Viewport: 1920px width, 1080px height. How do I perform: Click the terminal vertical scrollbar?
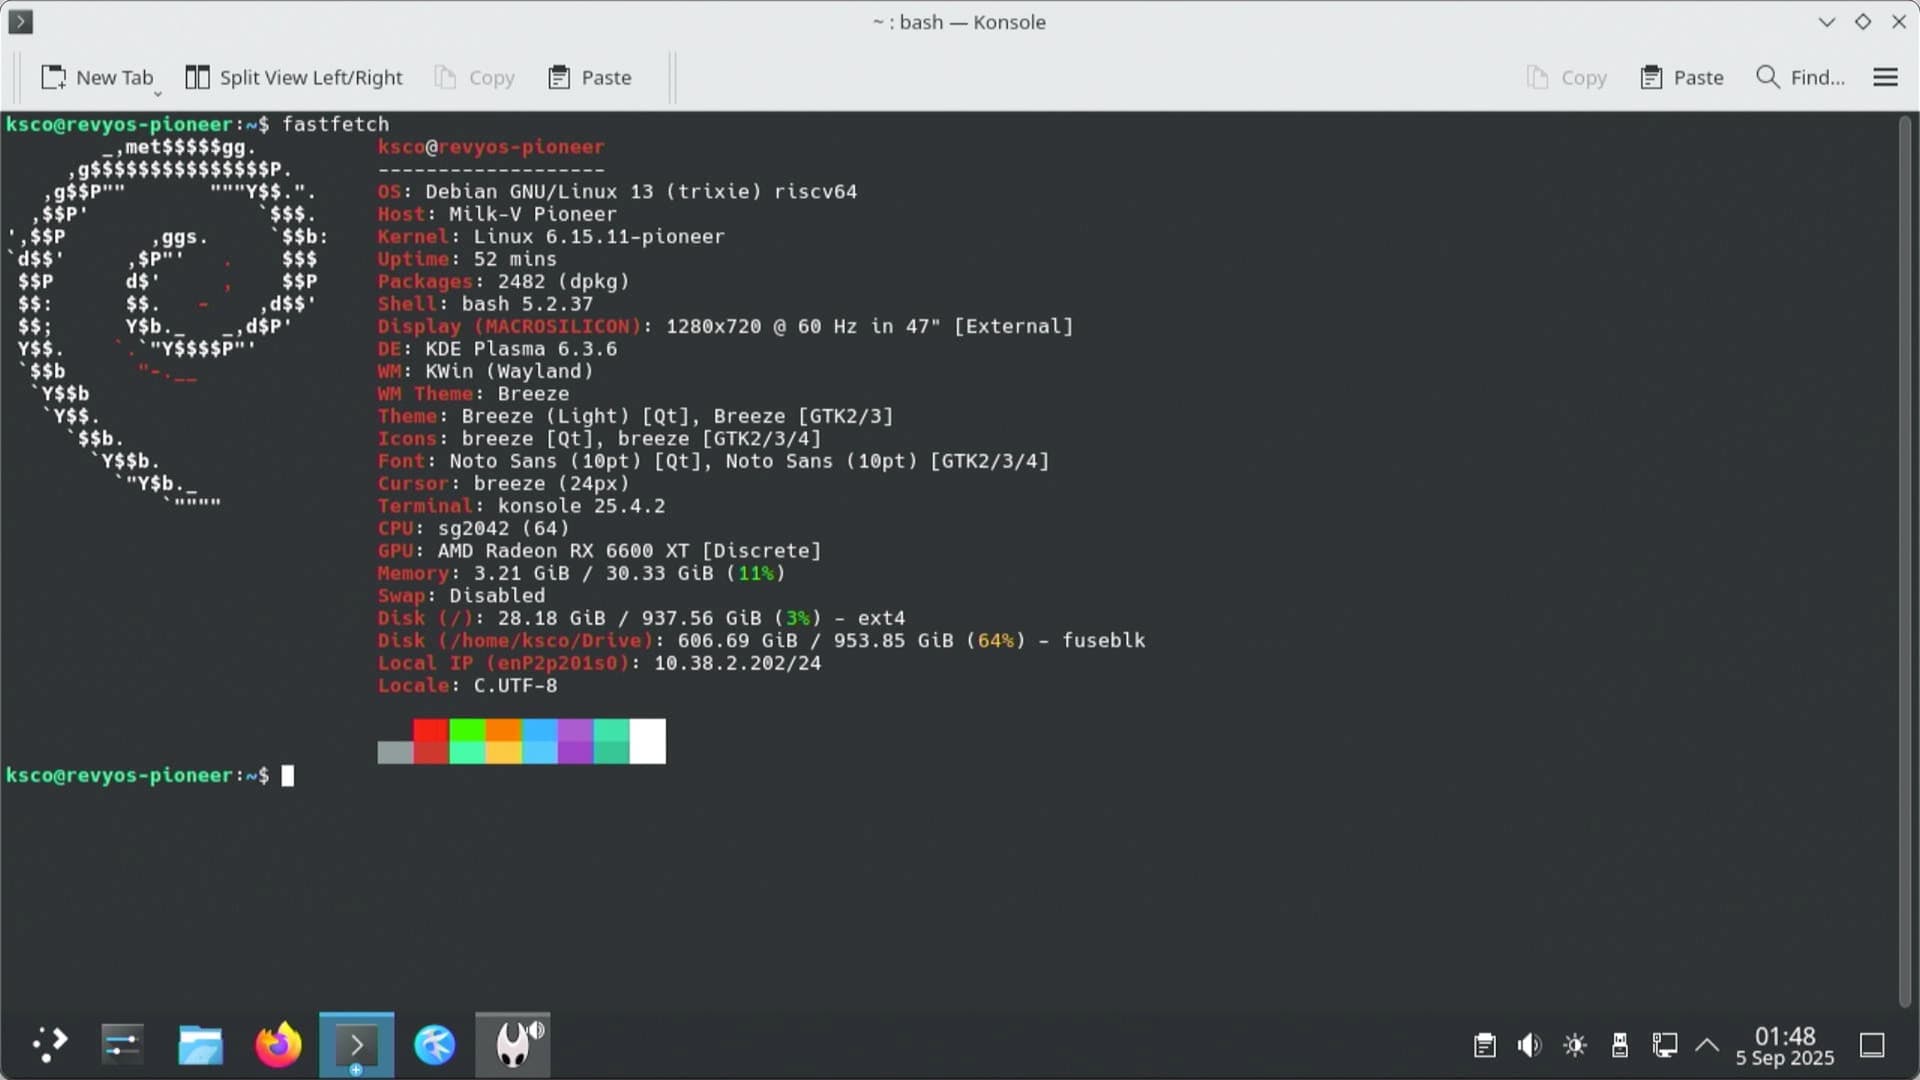1904,560
